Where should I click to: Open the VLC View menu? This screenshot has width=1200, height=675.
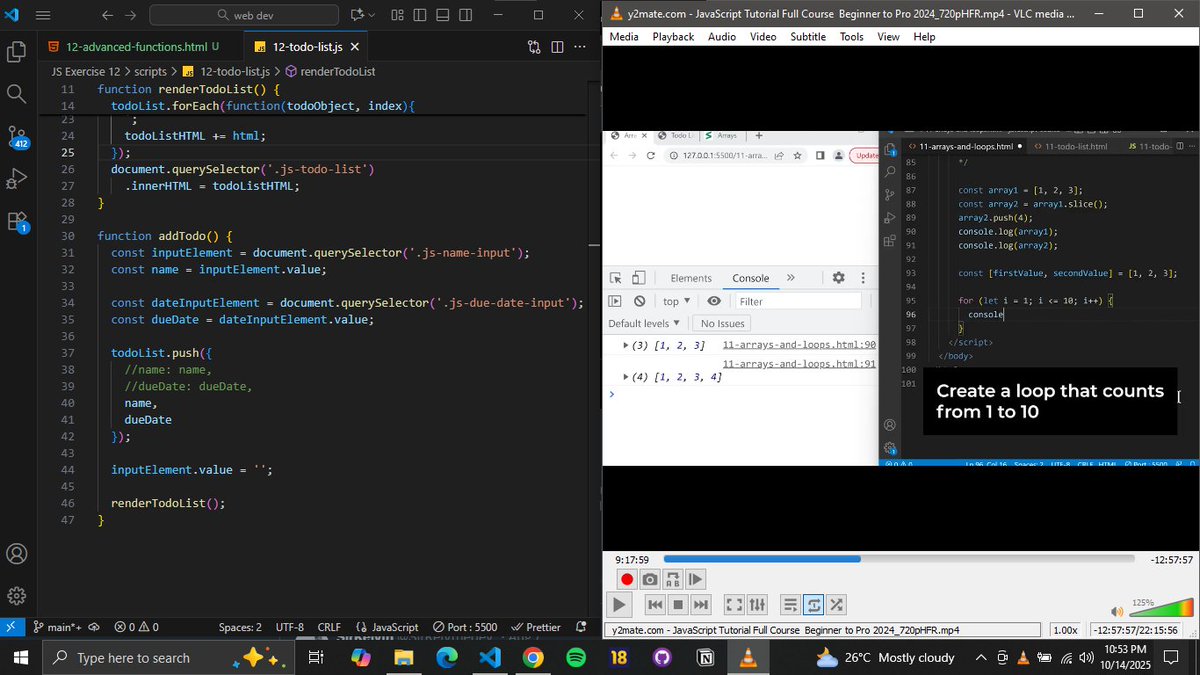(x=888, y=37)
